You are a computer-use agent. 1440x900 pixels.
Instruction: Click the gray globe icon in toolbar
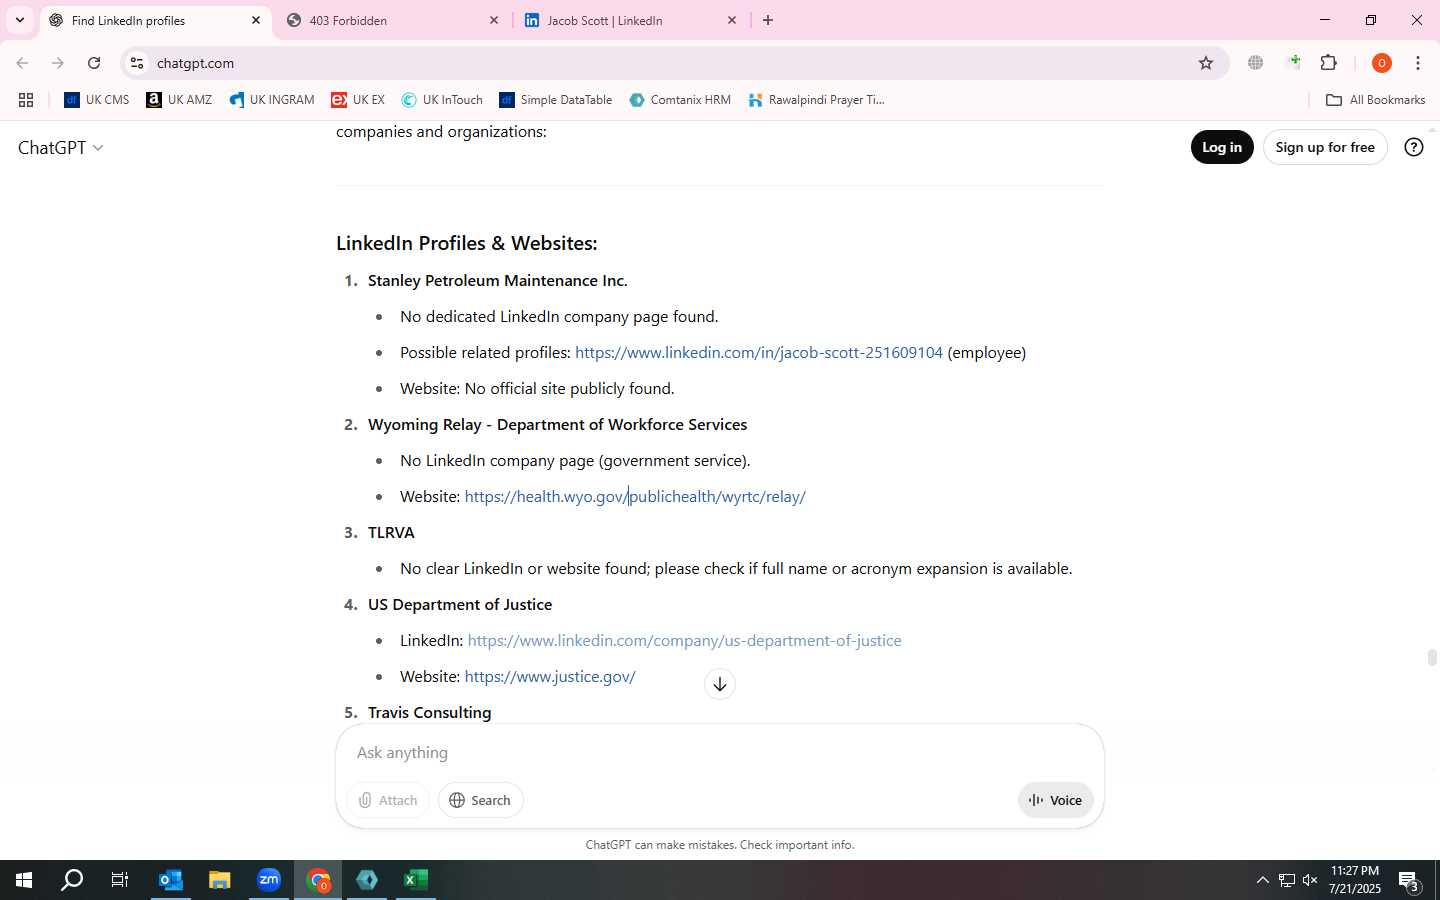coord(1256,63)
